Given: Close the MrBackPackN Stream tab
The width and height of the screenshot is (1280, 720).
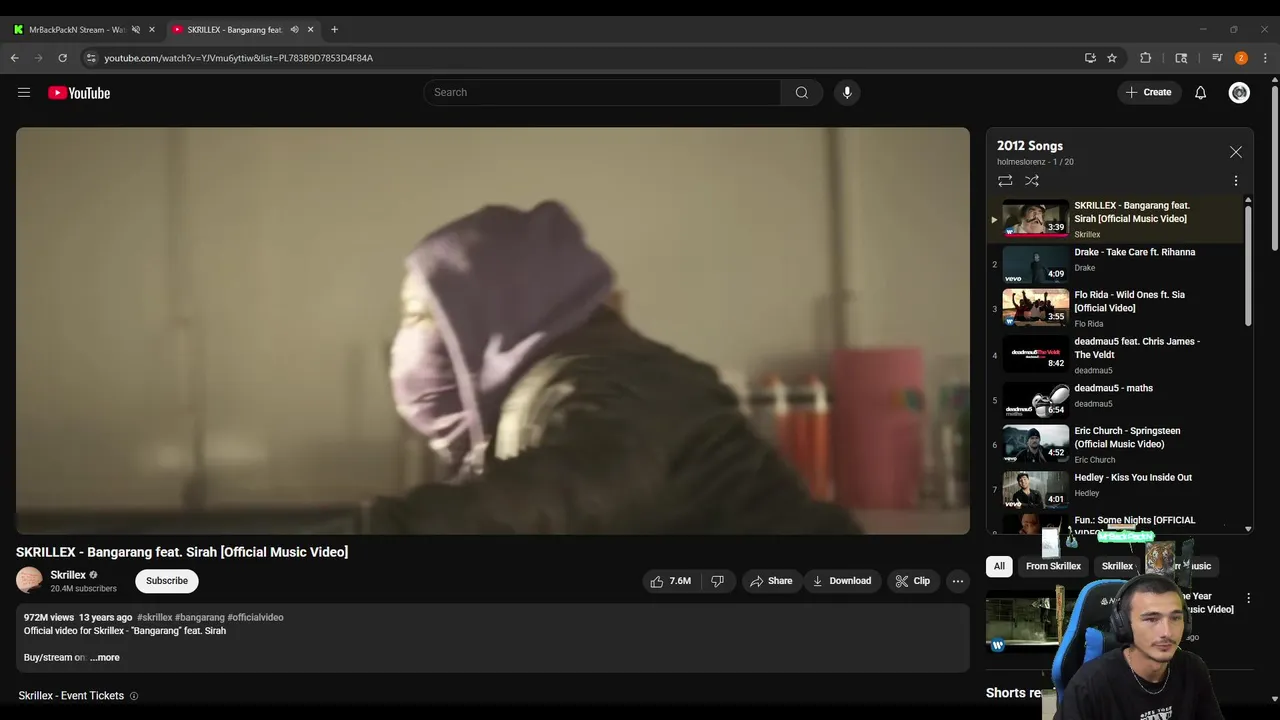Looking at the screenshot, I should (x=152, y=30).
